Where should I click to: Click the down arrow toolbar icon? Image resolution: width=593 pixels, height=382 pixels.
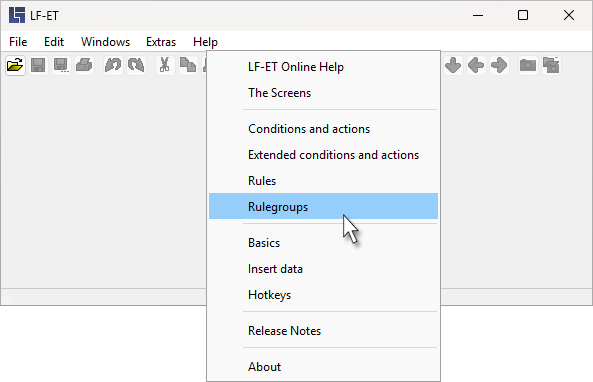pos(453,65)
